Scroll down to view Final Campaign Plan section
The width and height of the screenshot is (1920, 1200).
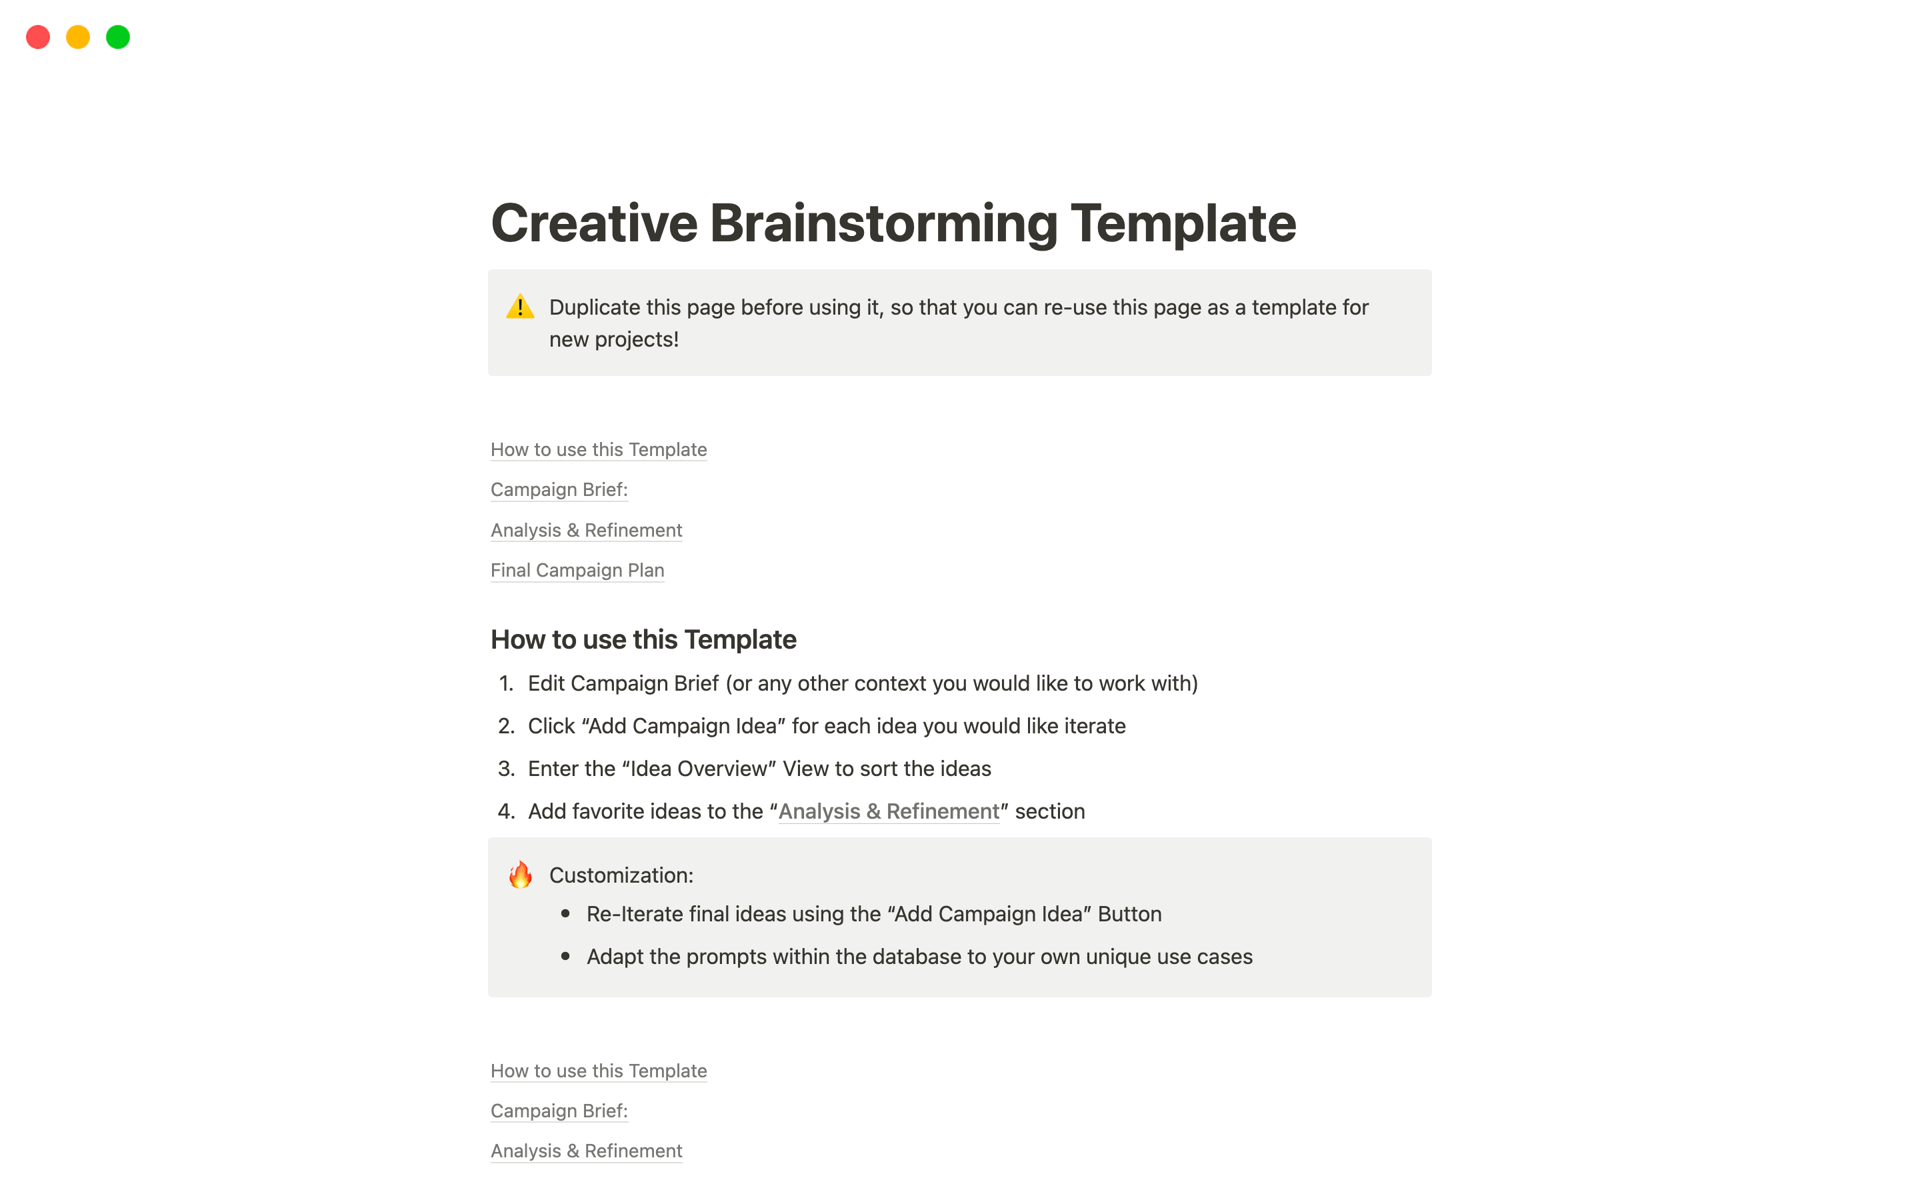click(578, 568)
